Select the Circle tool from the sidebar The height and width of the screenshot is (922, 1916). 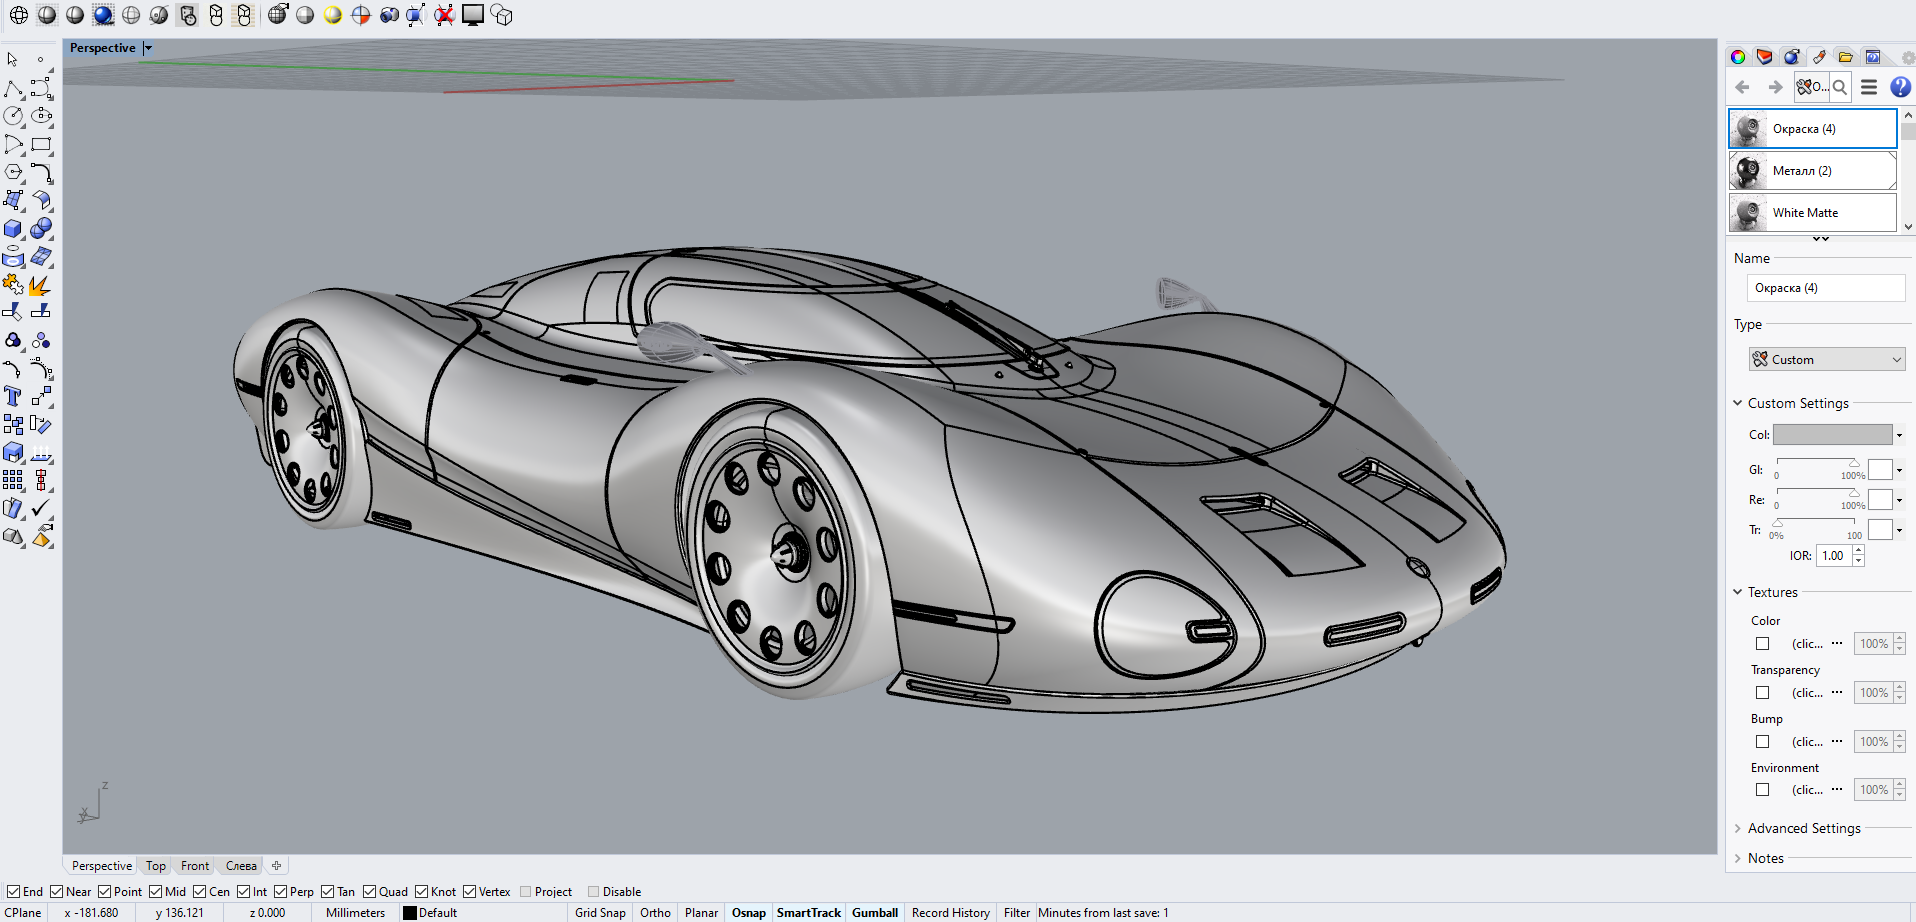click(x=13, y=115)
